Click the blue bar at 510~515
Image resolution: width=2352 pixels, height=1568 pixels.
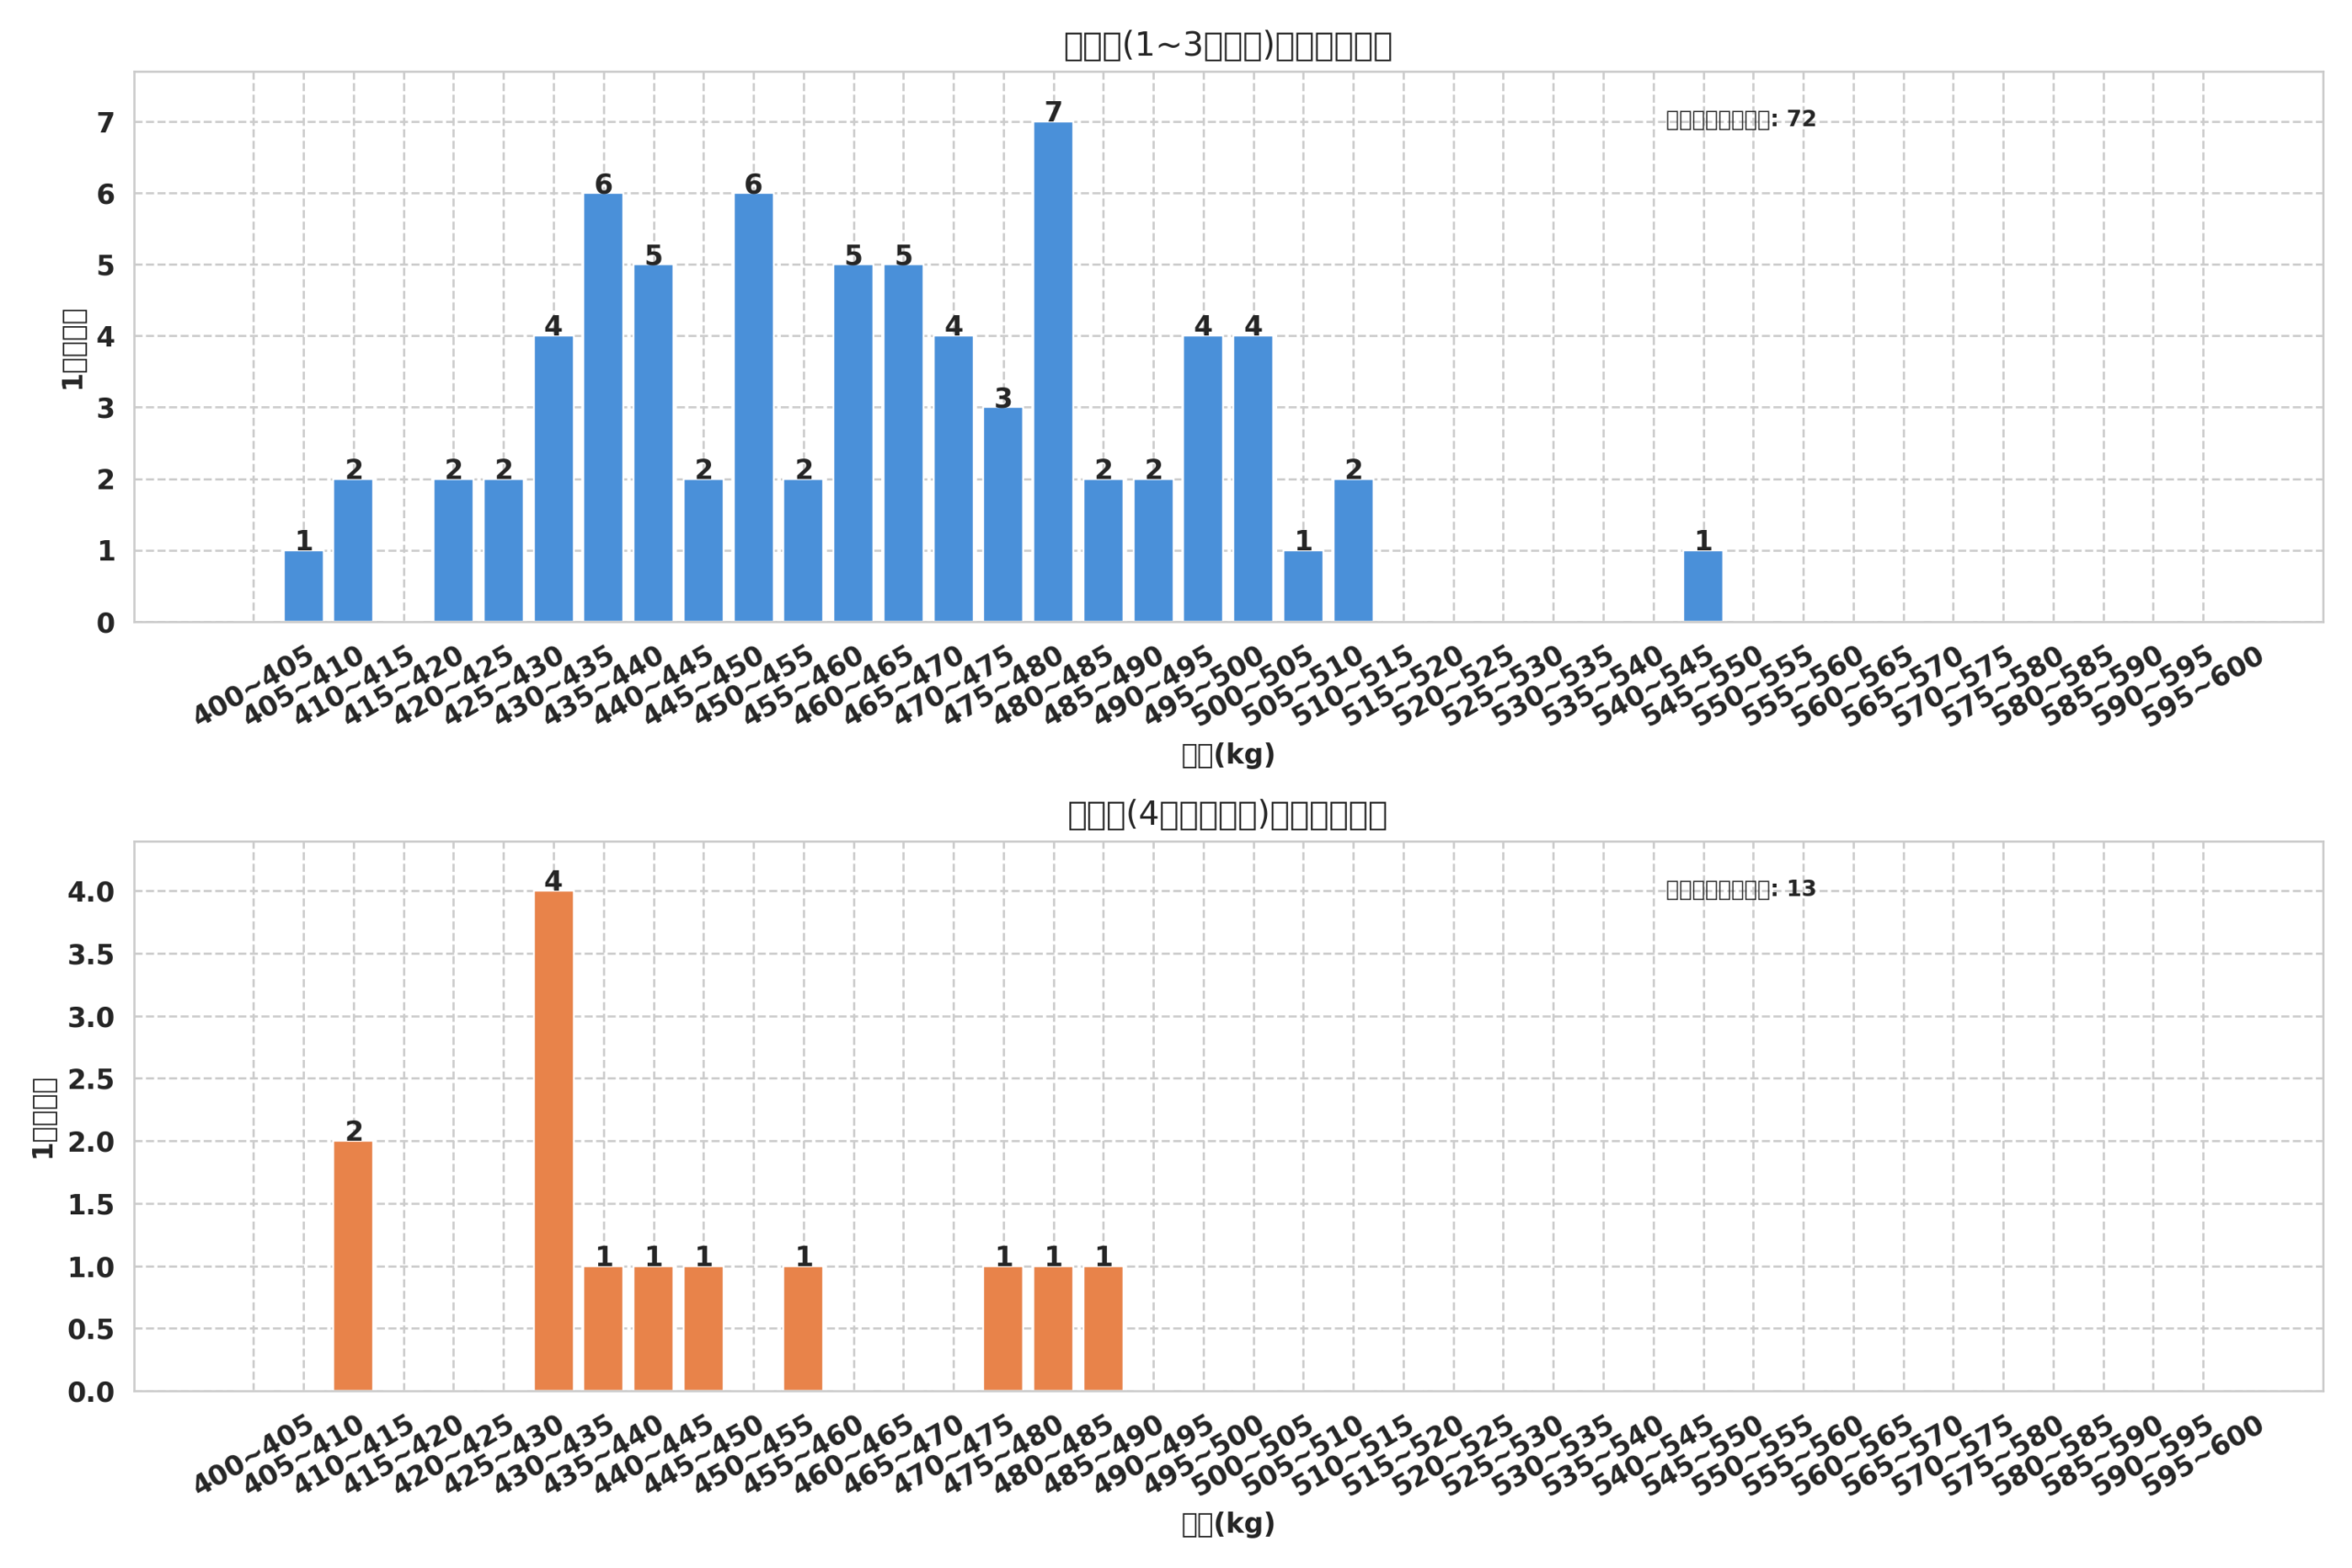(1353, 551)
